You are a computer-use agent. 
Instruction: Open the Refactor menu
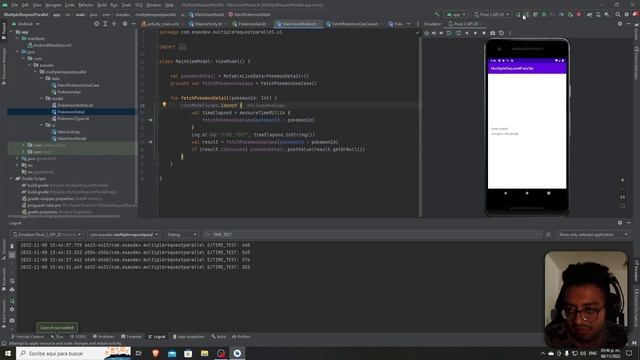point(86,5)
